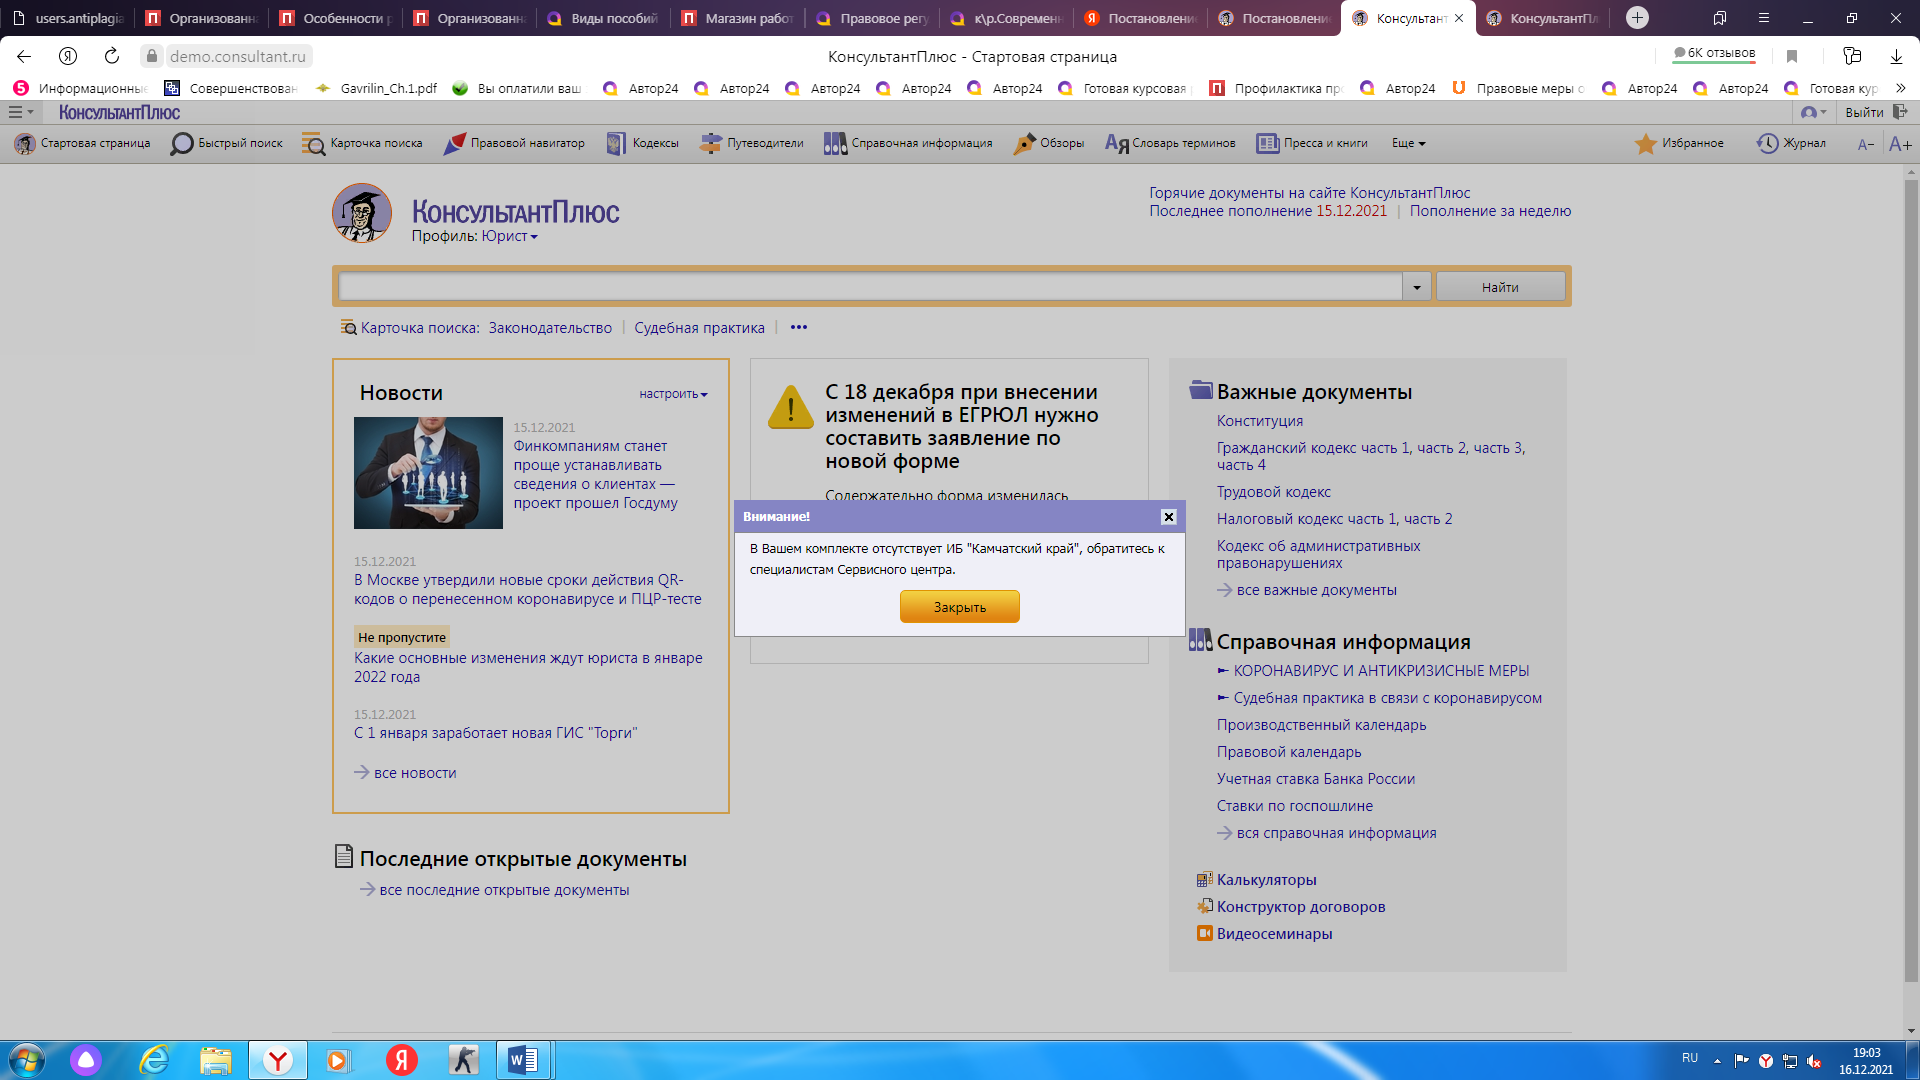Open the Трудовой кодекс link

point(1273,492)
